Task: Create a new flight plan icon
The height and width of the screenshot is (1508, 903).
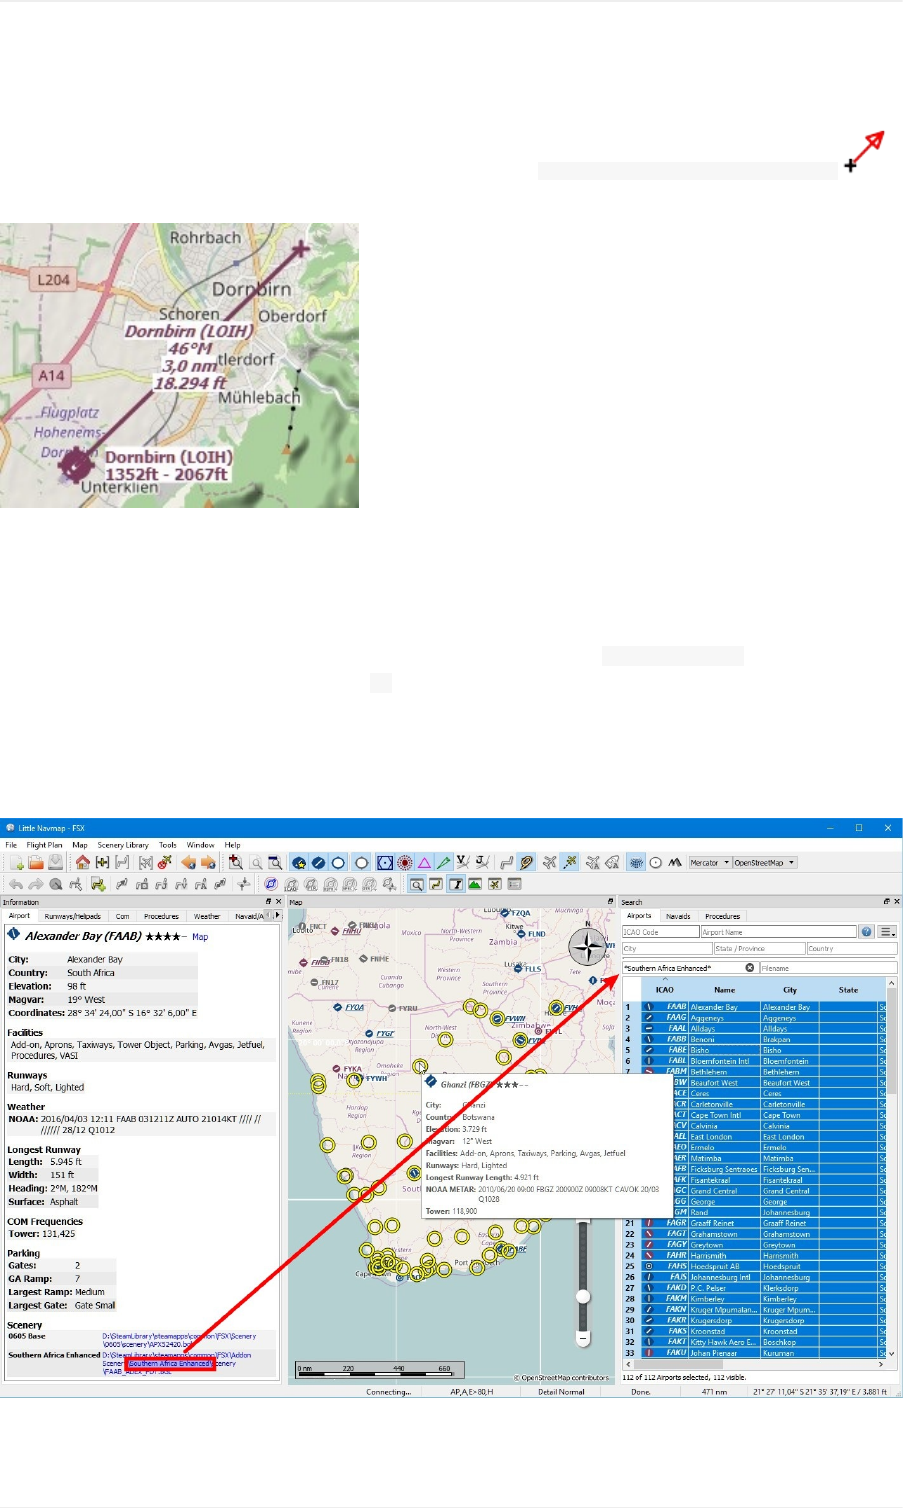Action: (16, 862)
